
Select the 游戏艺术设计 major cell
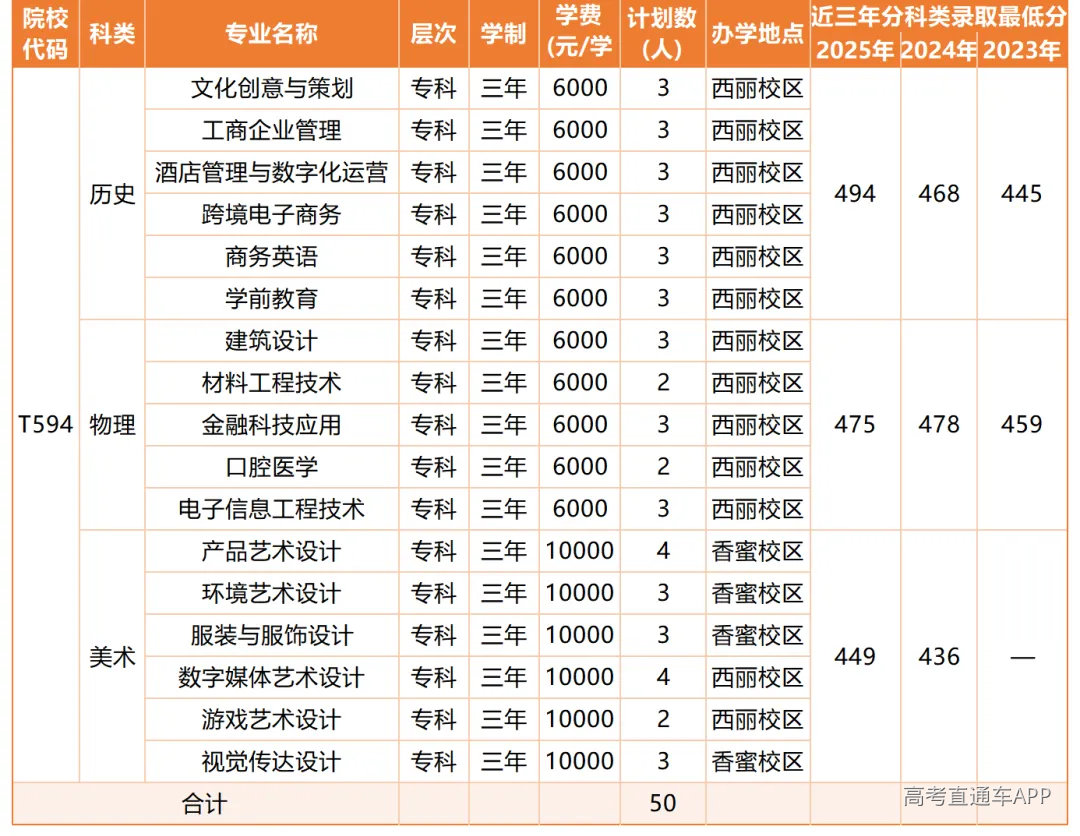pyautogui.click(x=271, y=720)
